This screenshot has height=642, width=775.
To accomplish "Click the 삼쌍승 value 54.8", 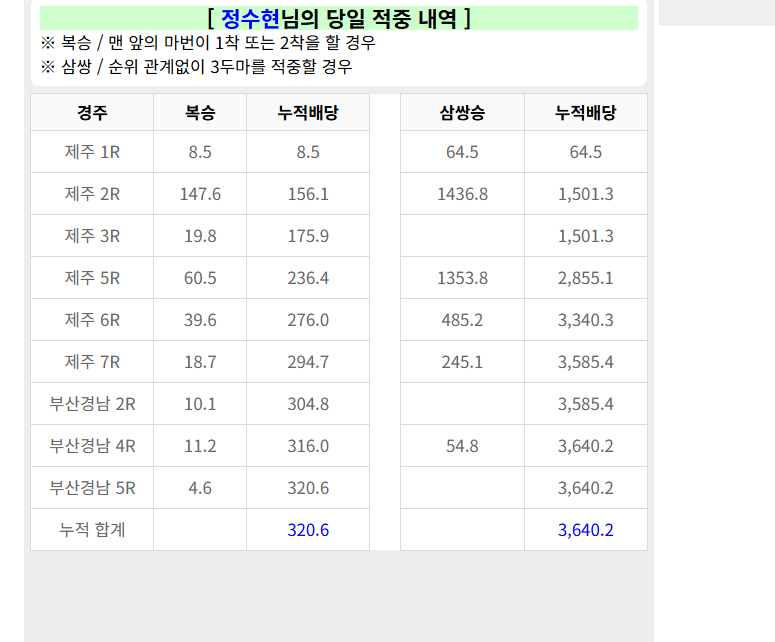I will [x=462, y=446].
